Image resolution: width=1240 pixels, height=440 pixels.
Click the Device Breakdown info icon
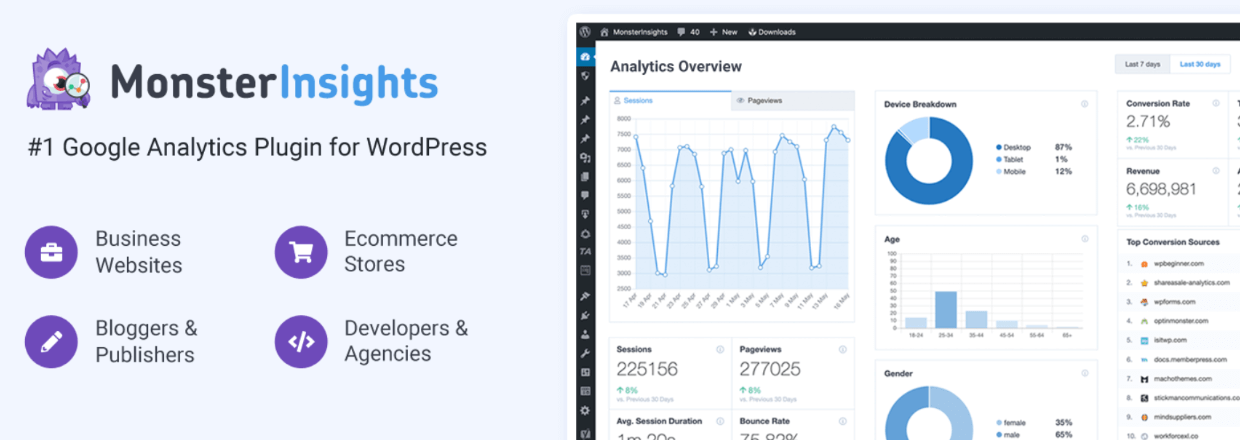[x=1084, y=104]
